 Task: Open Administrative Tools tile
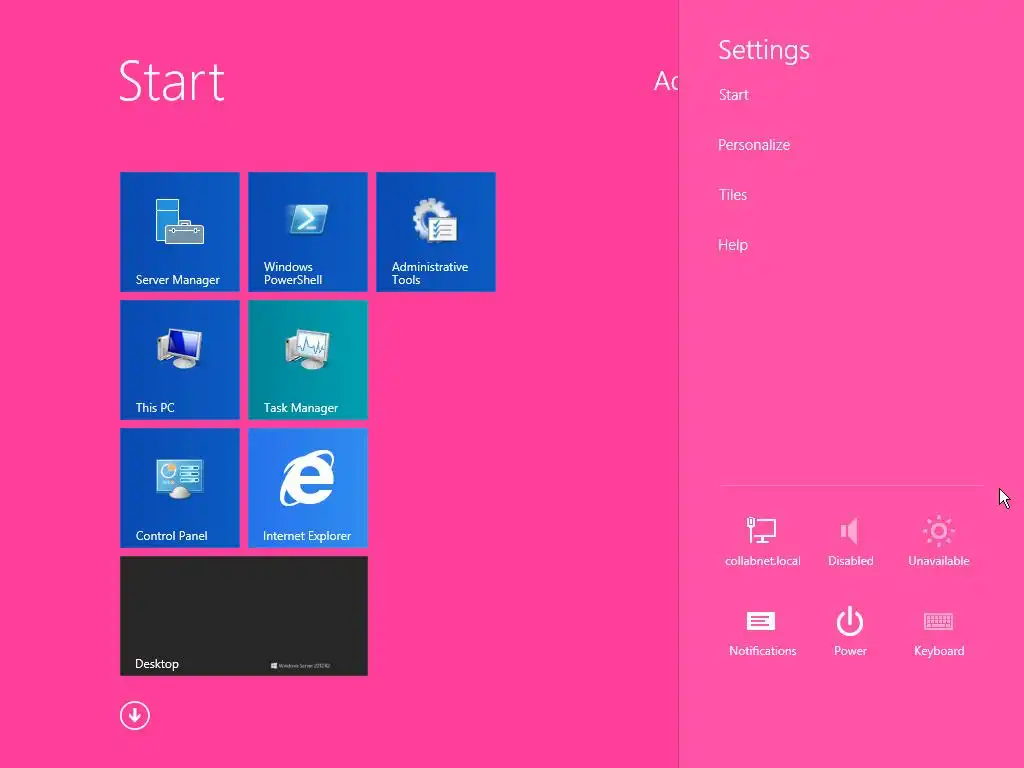coord(436,232)
